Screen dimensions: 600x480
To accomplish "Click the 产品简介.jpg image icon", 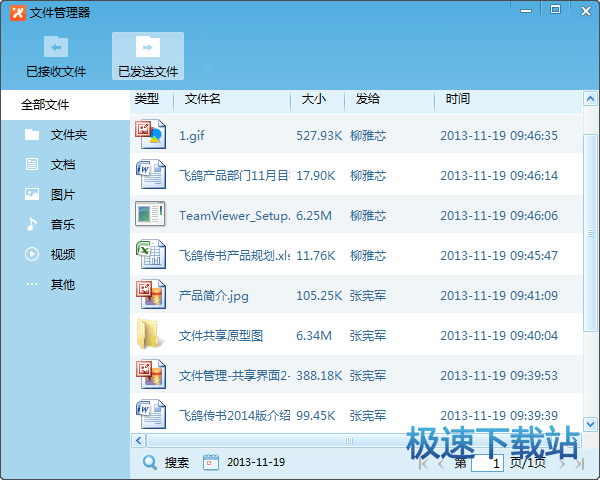I will 151,294.
